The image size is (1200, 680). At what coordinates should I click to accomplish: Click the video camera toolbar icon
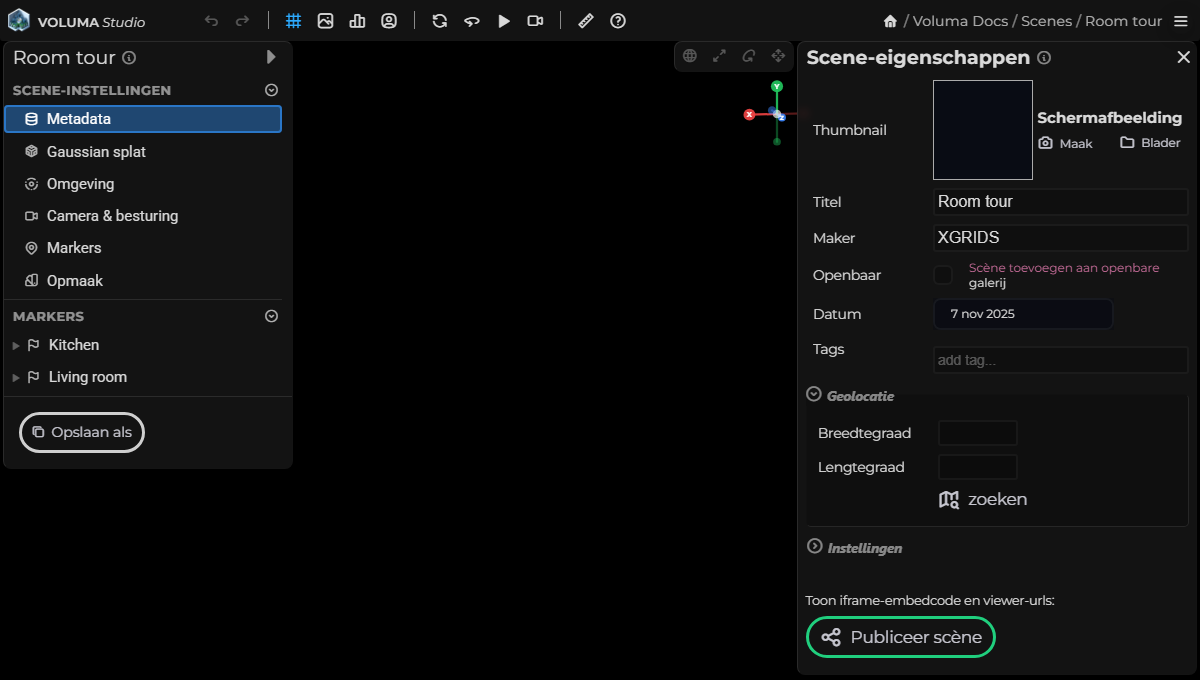(535, 21)
